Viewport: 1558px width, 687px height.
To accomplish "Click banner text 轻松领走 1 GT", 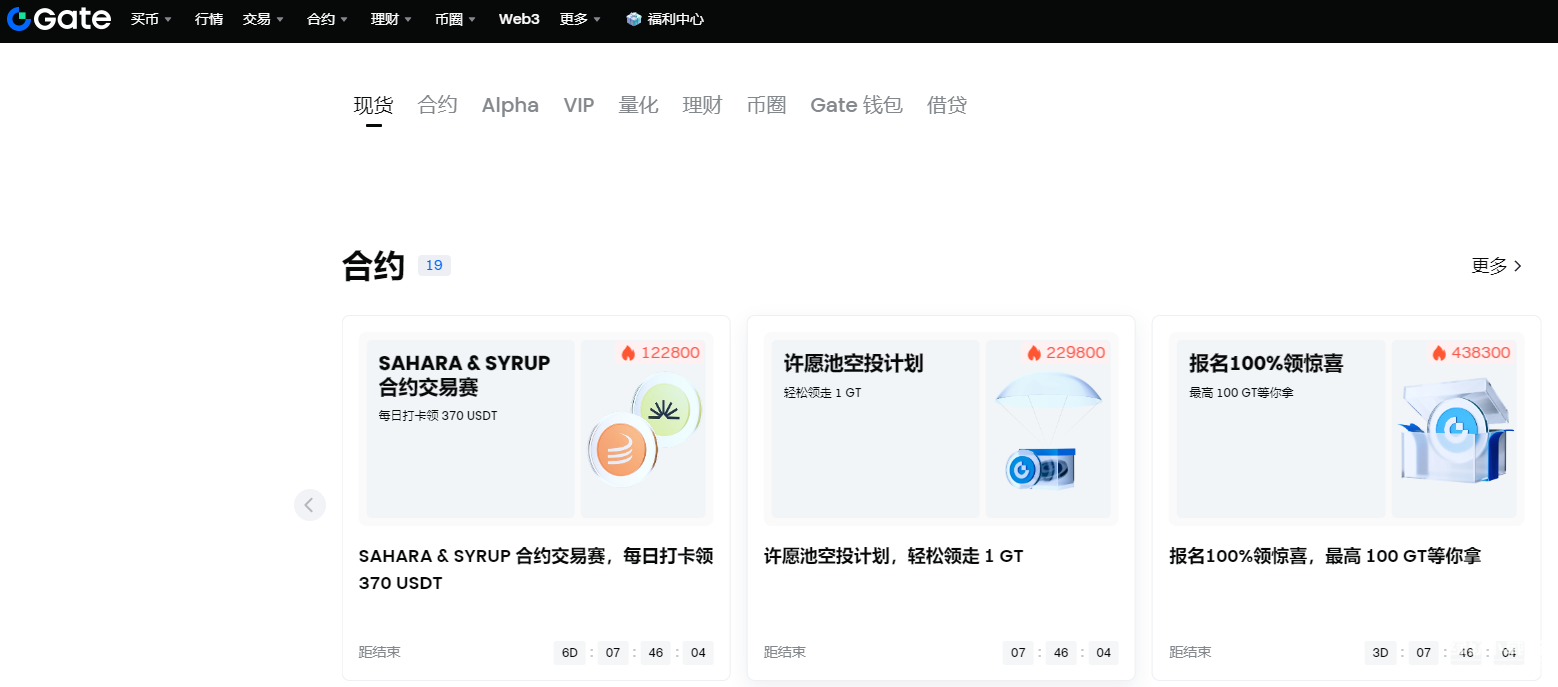I will click(x=822, y=393).
